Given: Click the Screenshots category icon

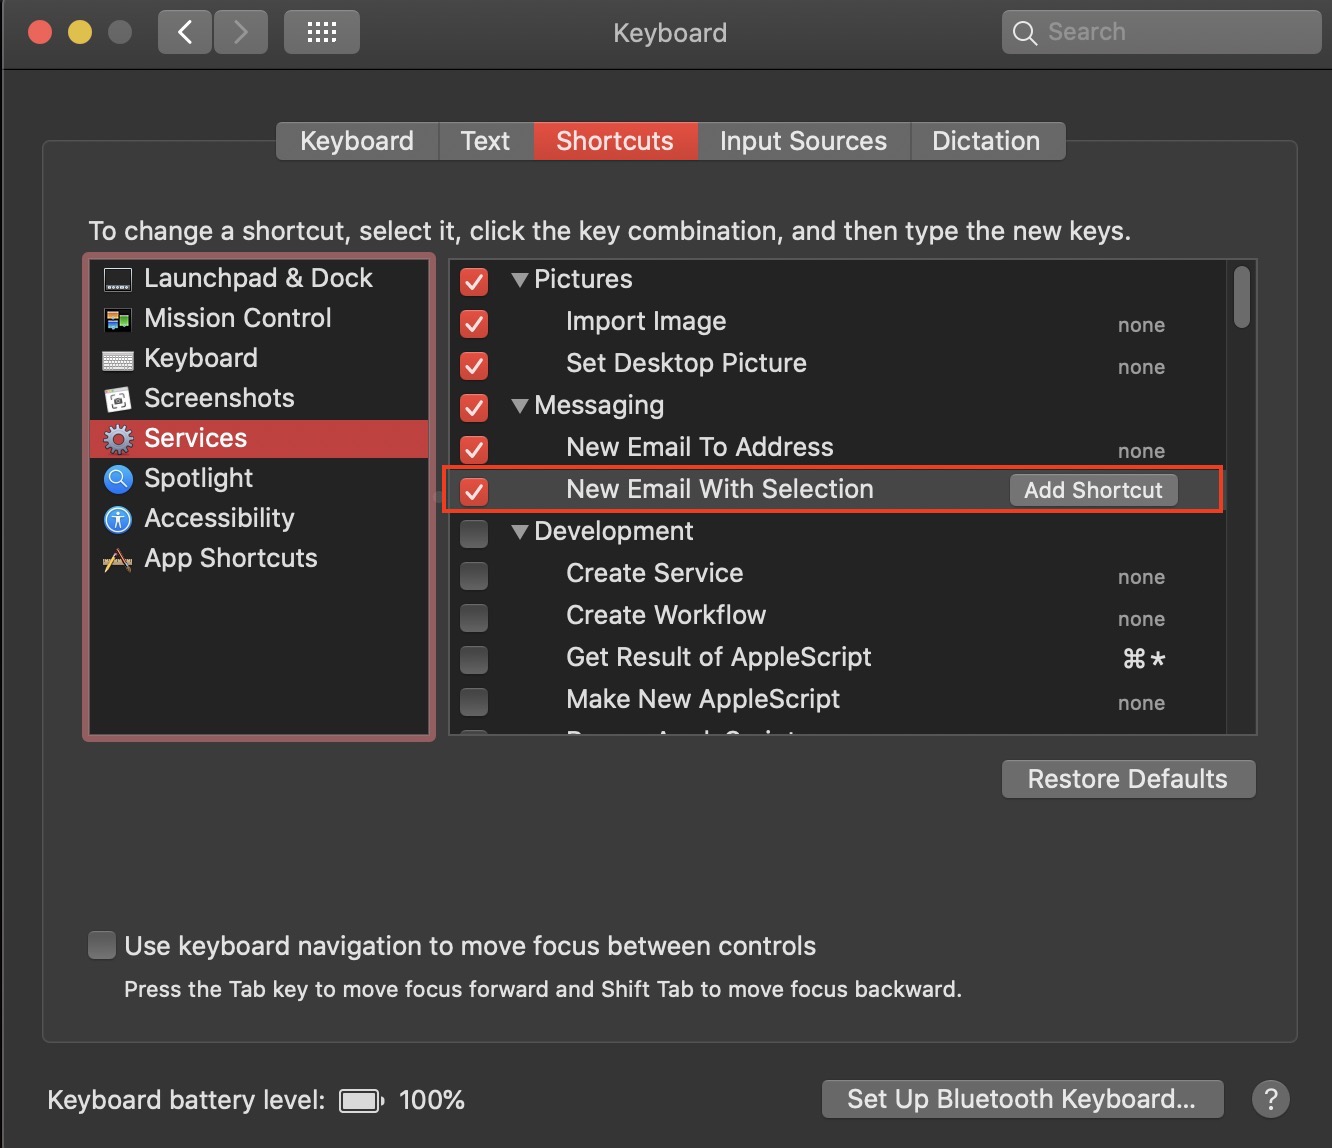Looking at the screenshot, I should tap(118, 400).
